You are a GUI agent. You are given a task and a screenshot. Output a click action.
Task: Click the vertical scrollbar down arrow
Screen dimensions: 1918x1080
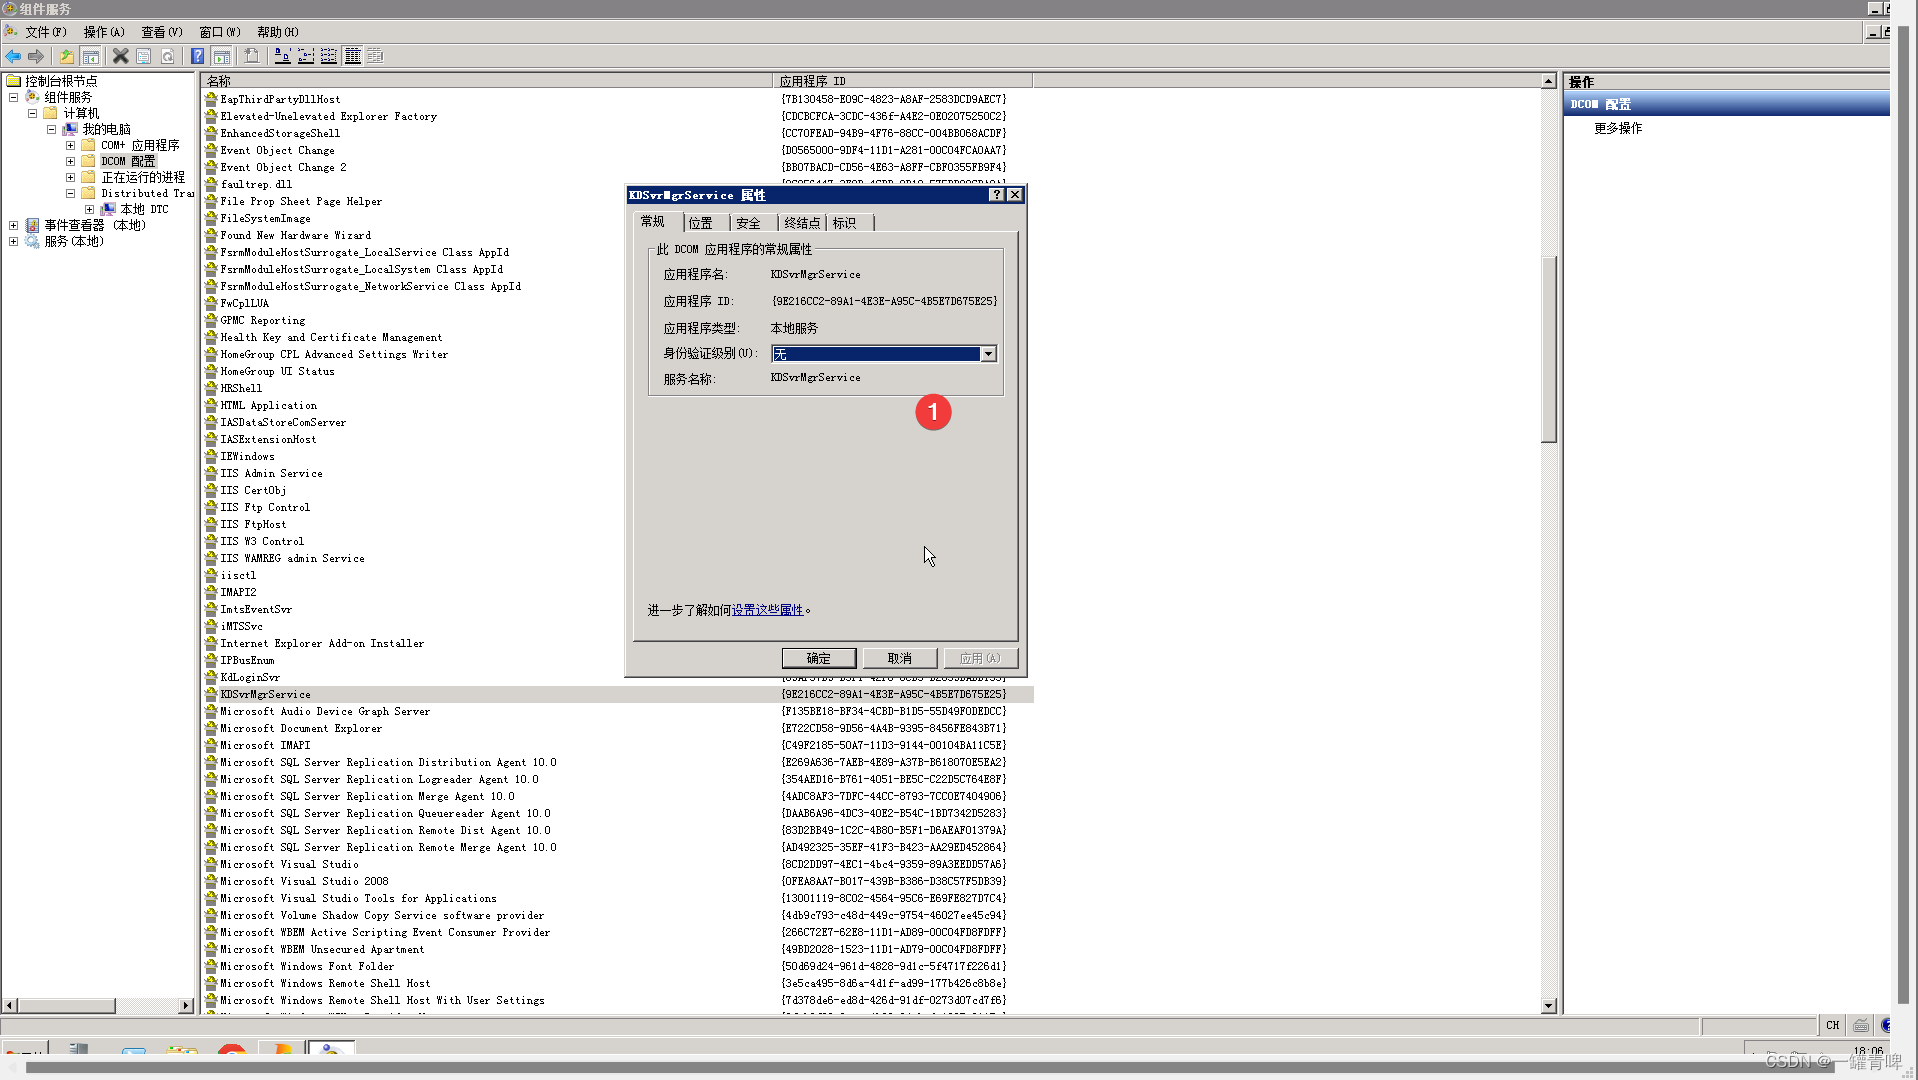[x=1548, y=1005]
